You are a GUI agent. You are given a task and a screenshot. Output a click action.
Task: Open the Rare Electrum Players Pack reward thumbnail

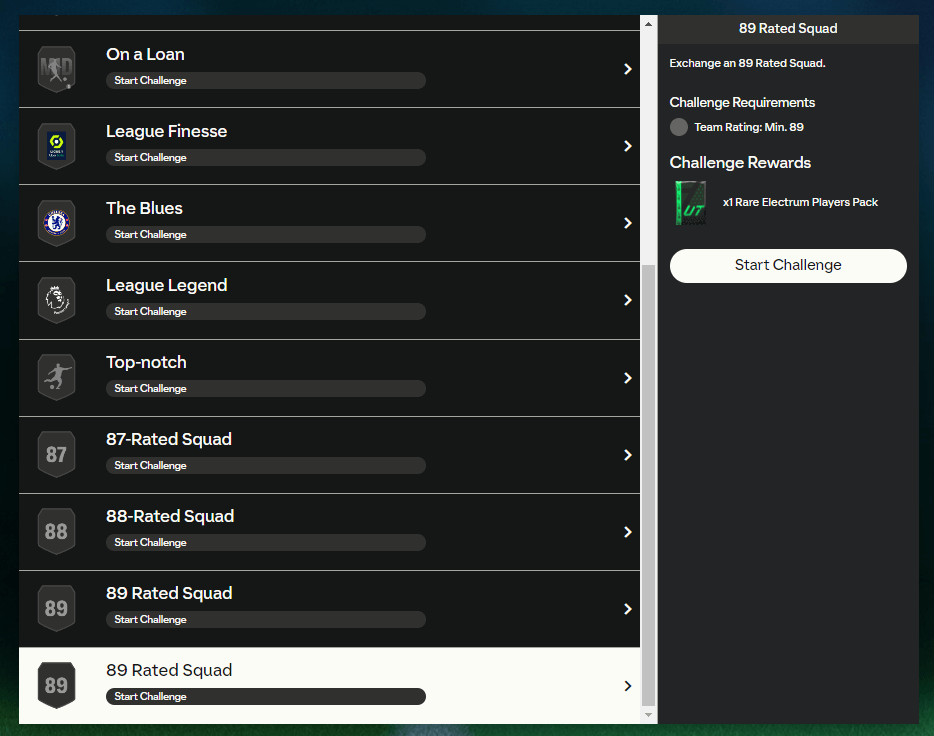pos(690,203)
